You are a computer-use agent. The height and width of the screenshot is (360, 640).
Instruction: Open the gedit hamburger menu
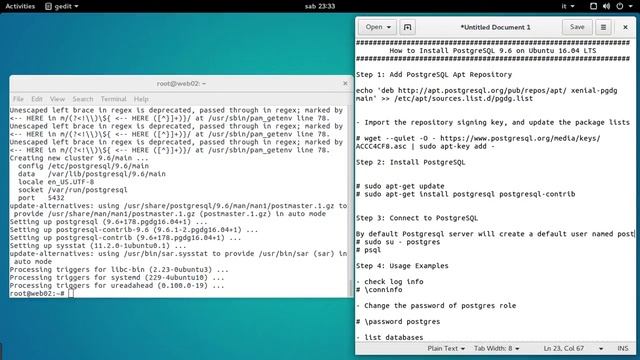tap(603, 27)
